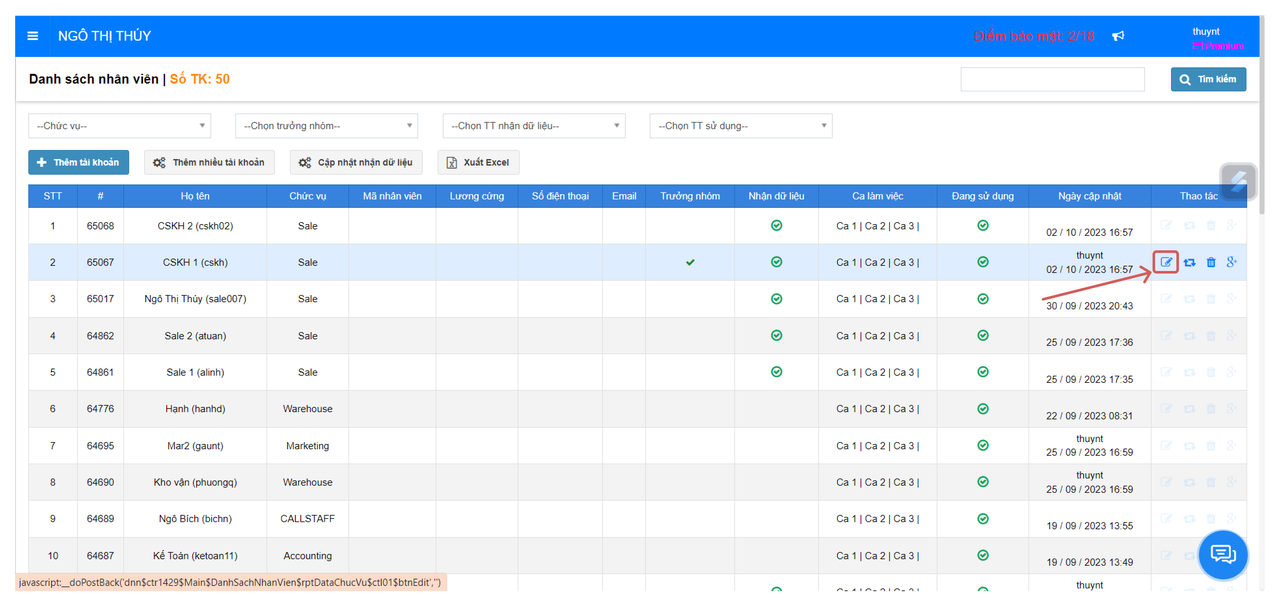
Task: Toggle data receiving check for CSKH 2
Action: [776, 226]
